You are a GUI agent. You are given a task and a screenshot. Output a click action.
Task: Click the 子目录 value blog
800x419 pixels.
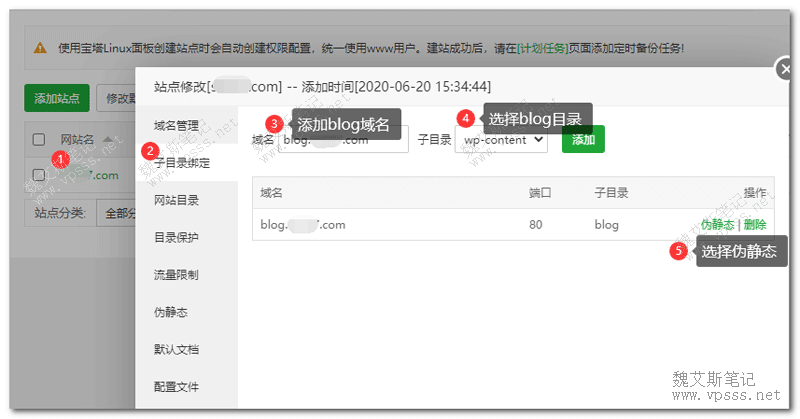(x=606, y=225)
